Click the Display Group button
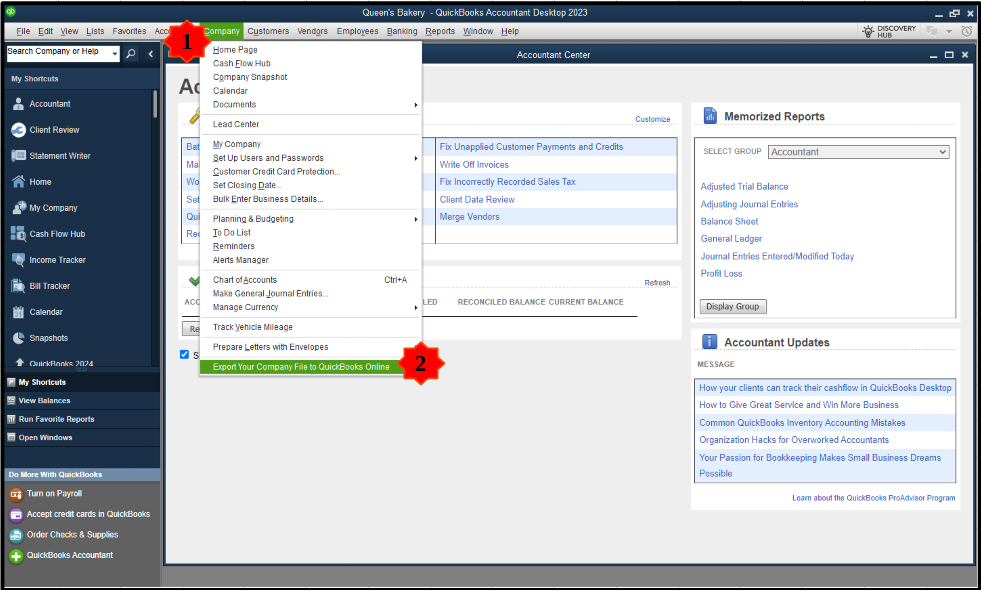The width and height of the screenshot is (981, 590). tap(733, 307)
